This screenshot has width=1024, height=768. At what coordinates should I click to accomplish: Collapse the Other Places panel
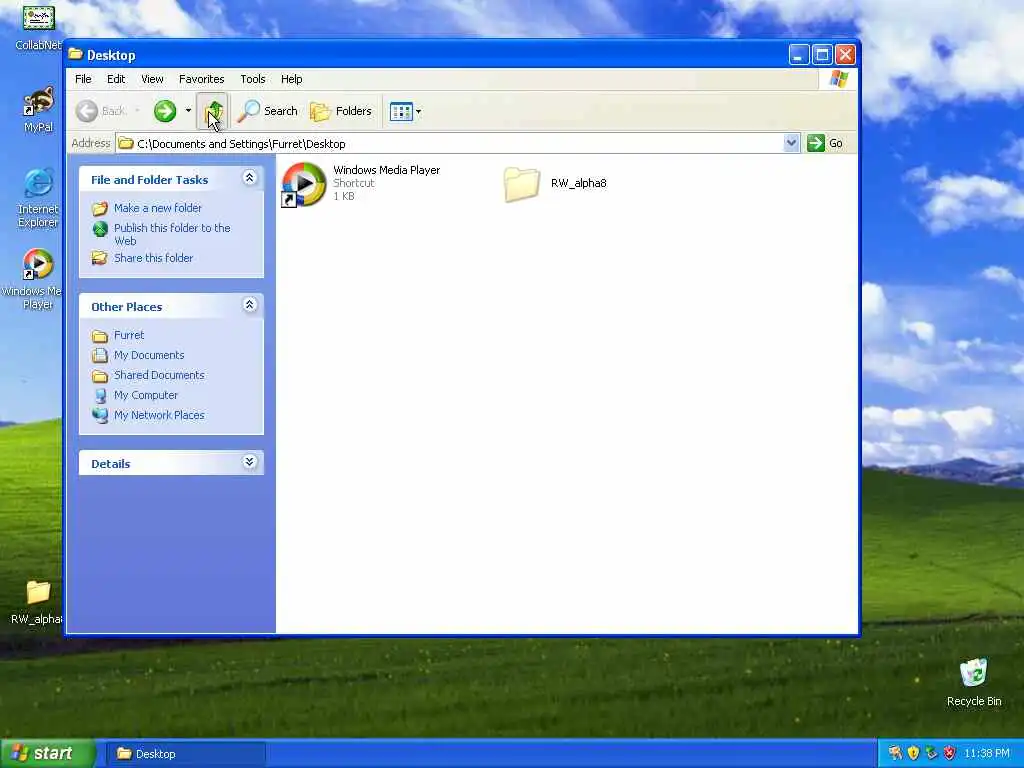coord(249,304)
